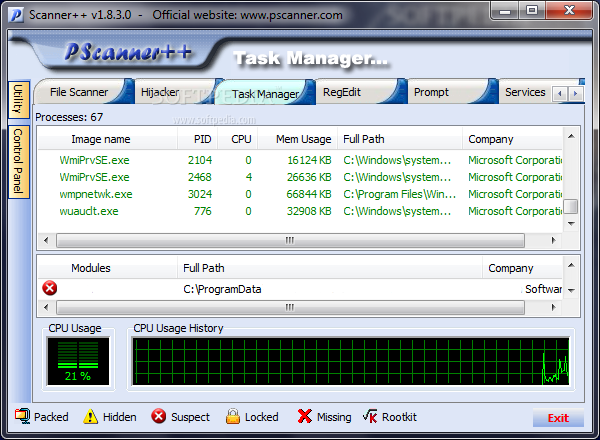Click the modules list horizontal scrollbar thumb
This screenshot has width=600, height=440.
tap(290, 307)
